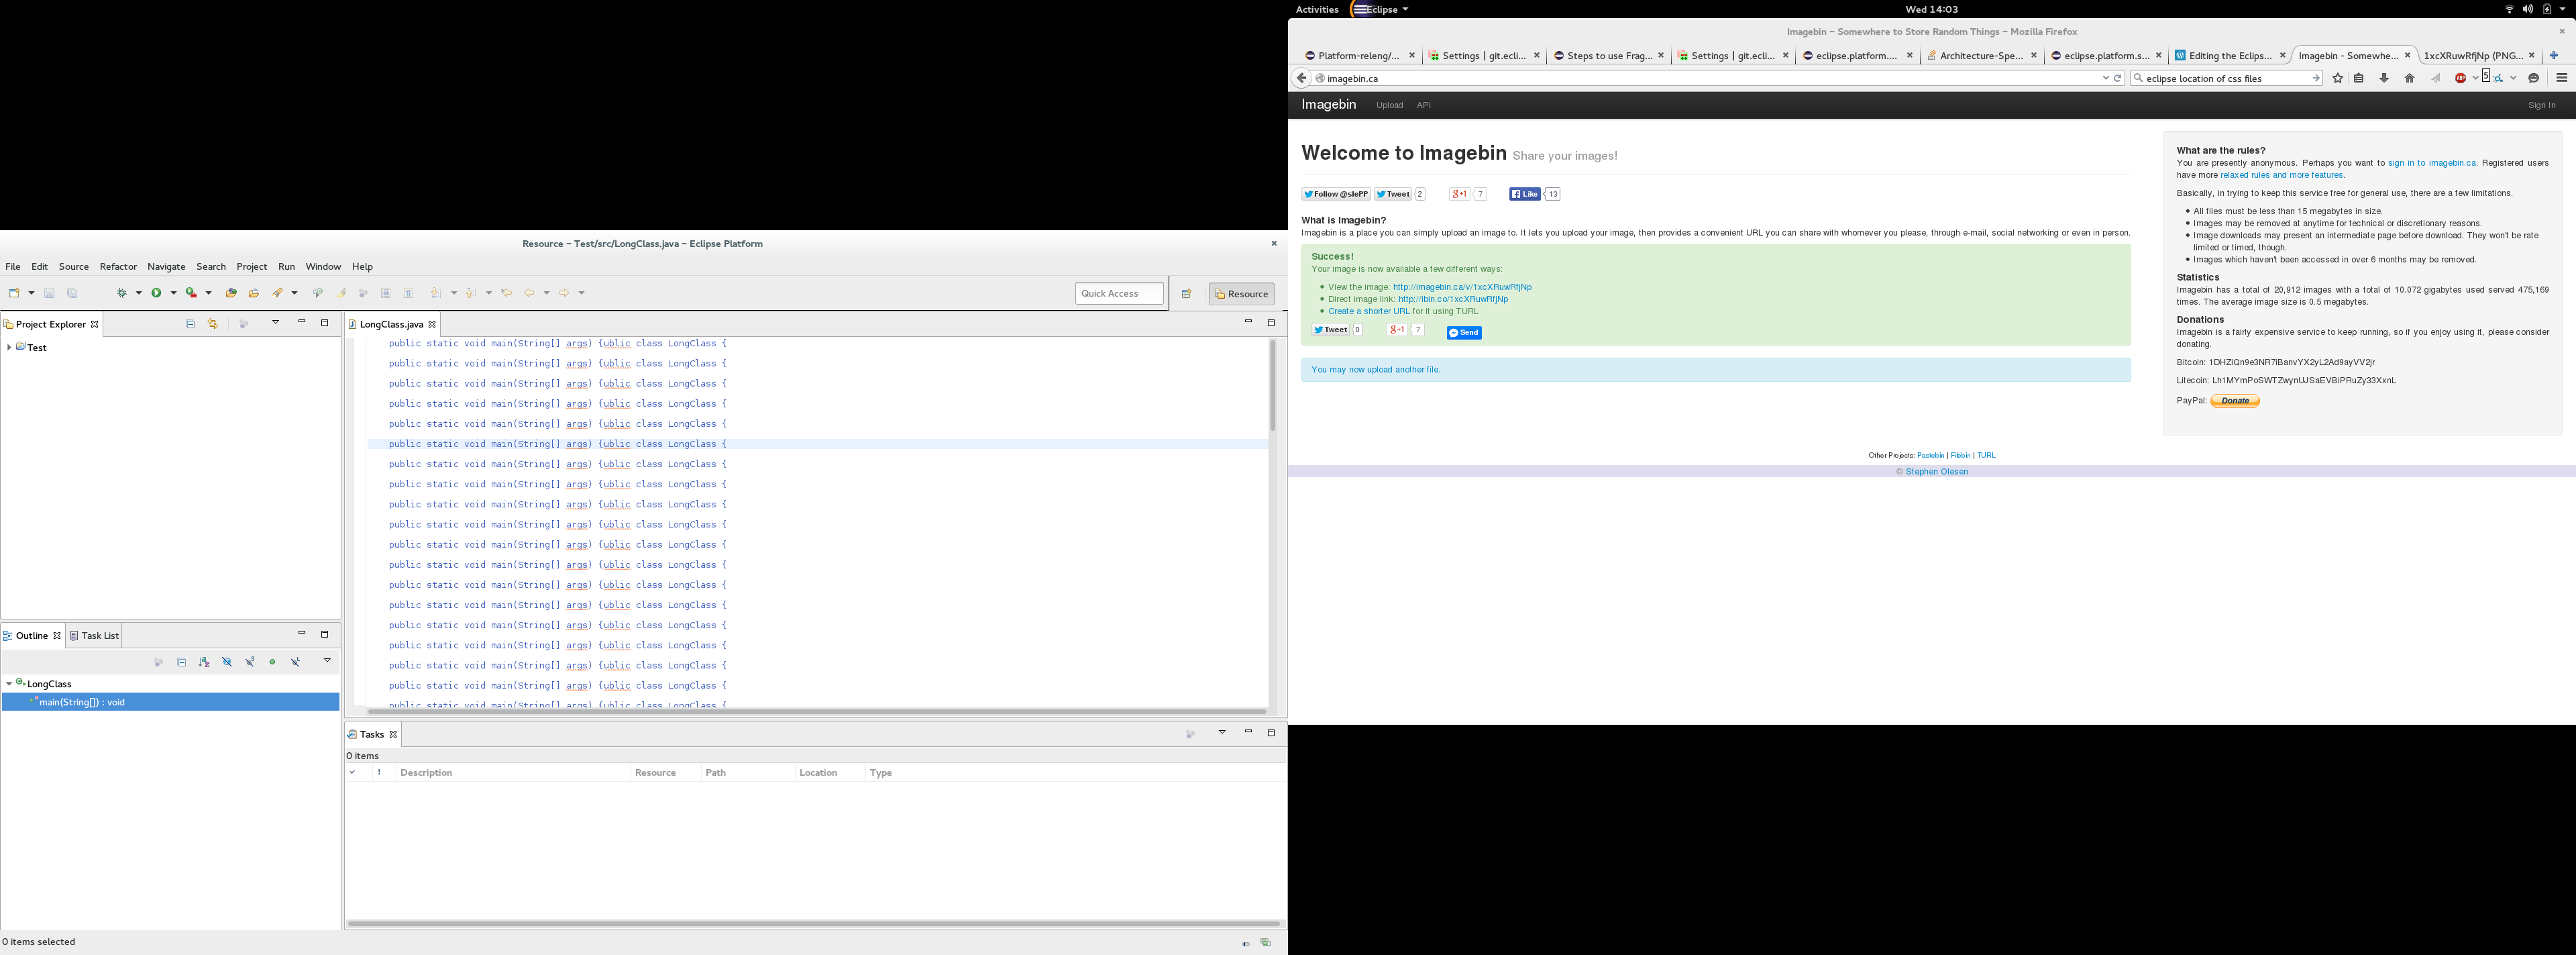The width and height of the screenshot is (2576, 955).
Task: Open the dropdown arrow beside the Run button
Action: pyautogui.click(x=174, y=293)
